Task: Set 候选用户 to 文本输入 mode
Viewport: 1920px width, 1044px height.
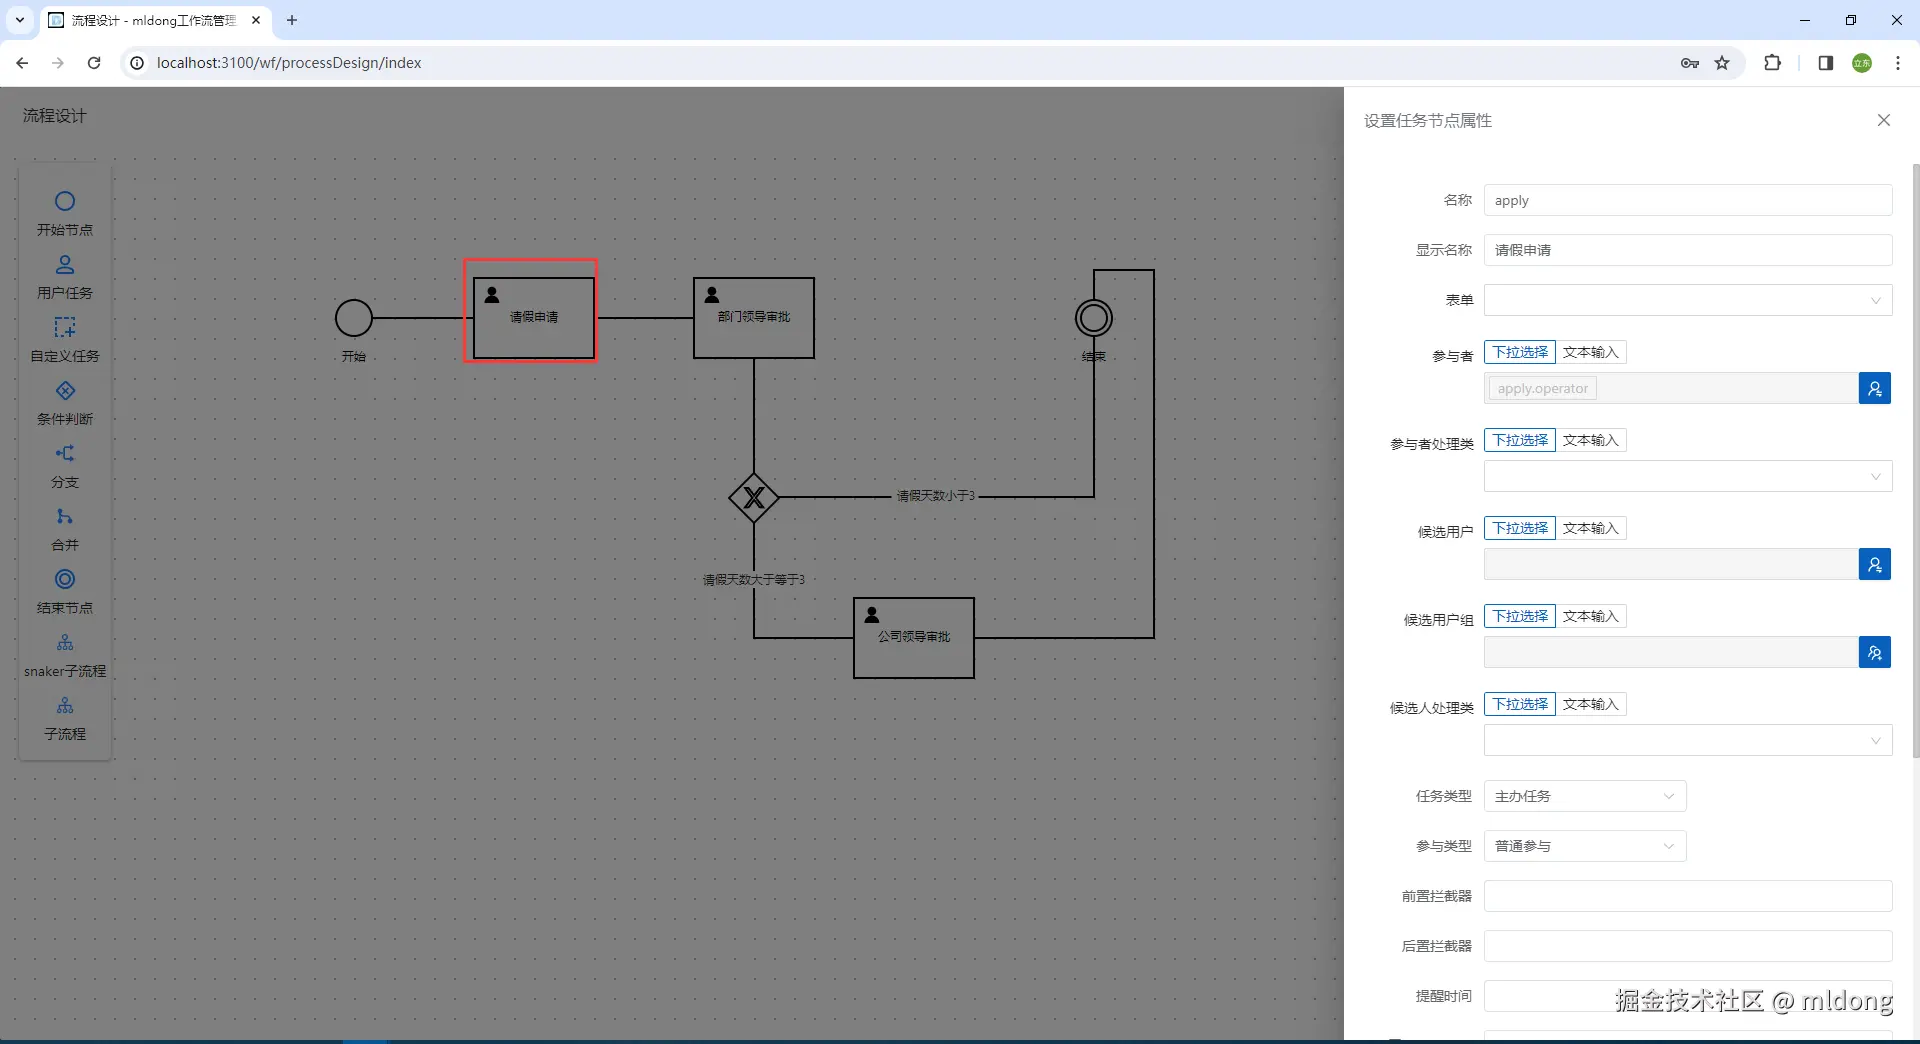Action: (1591, 528)
